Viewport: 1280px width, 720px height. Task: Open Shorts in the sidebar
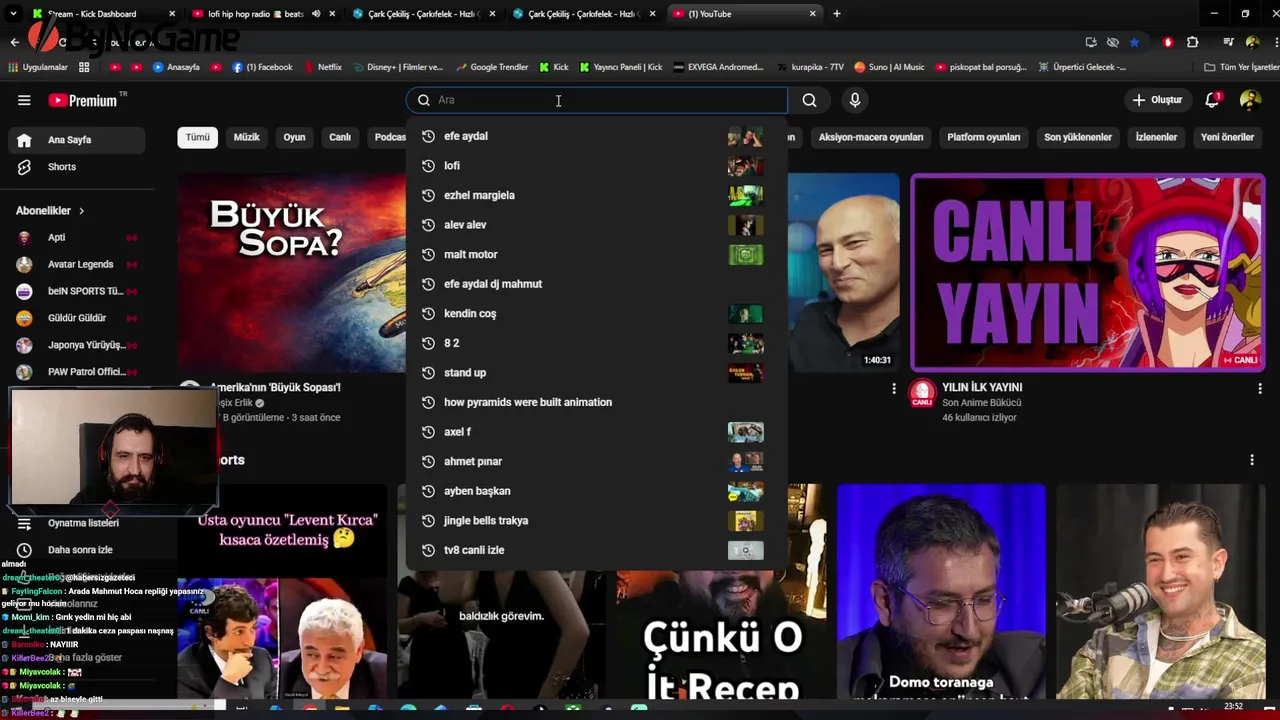pos(77,167)
